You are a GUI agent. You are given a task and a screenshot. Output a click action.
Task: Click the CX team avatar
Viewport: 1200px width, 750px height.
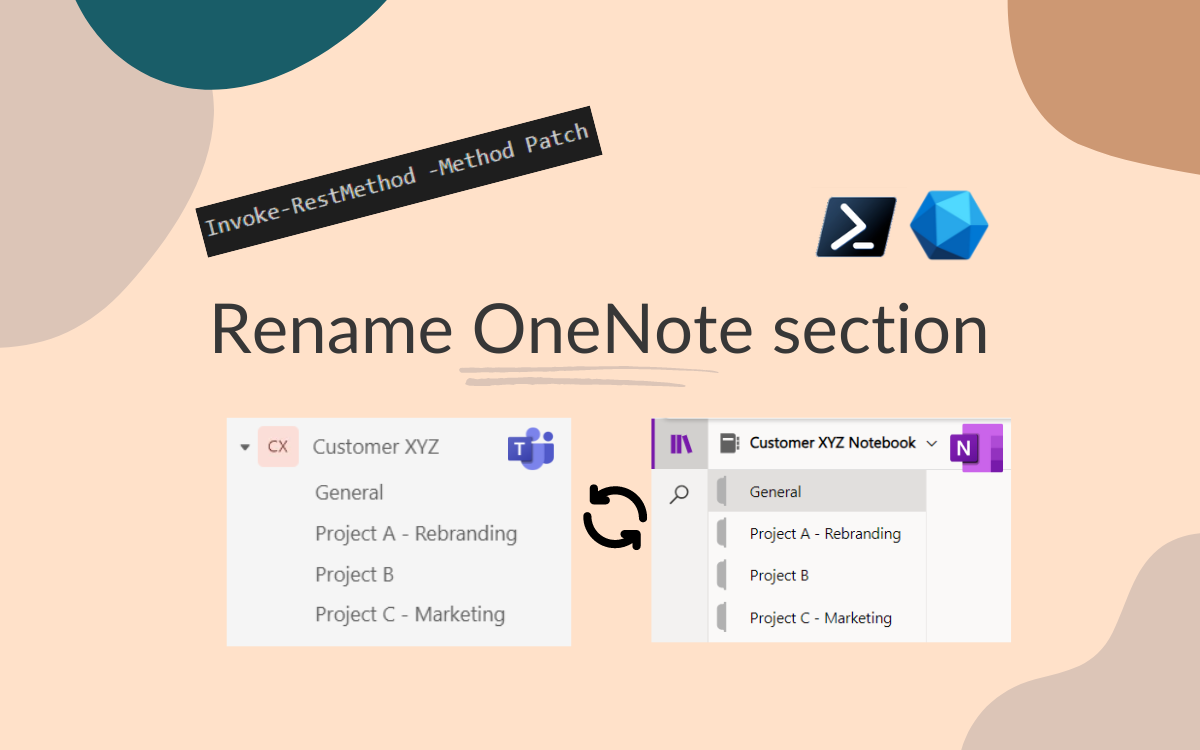[278, 447]
